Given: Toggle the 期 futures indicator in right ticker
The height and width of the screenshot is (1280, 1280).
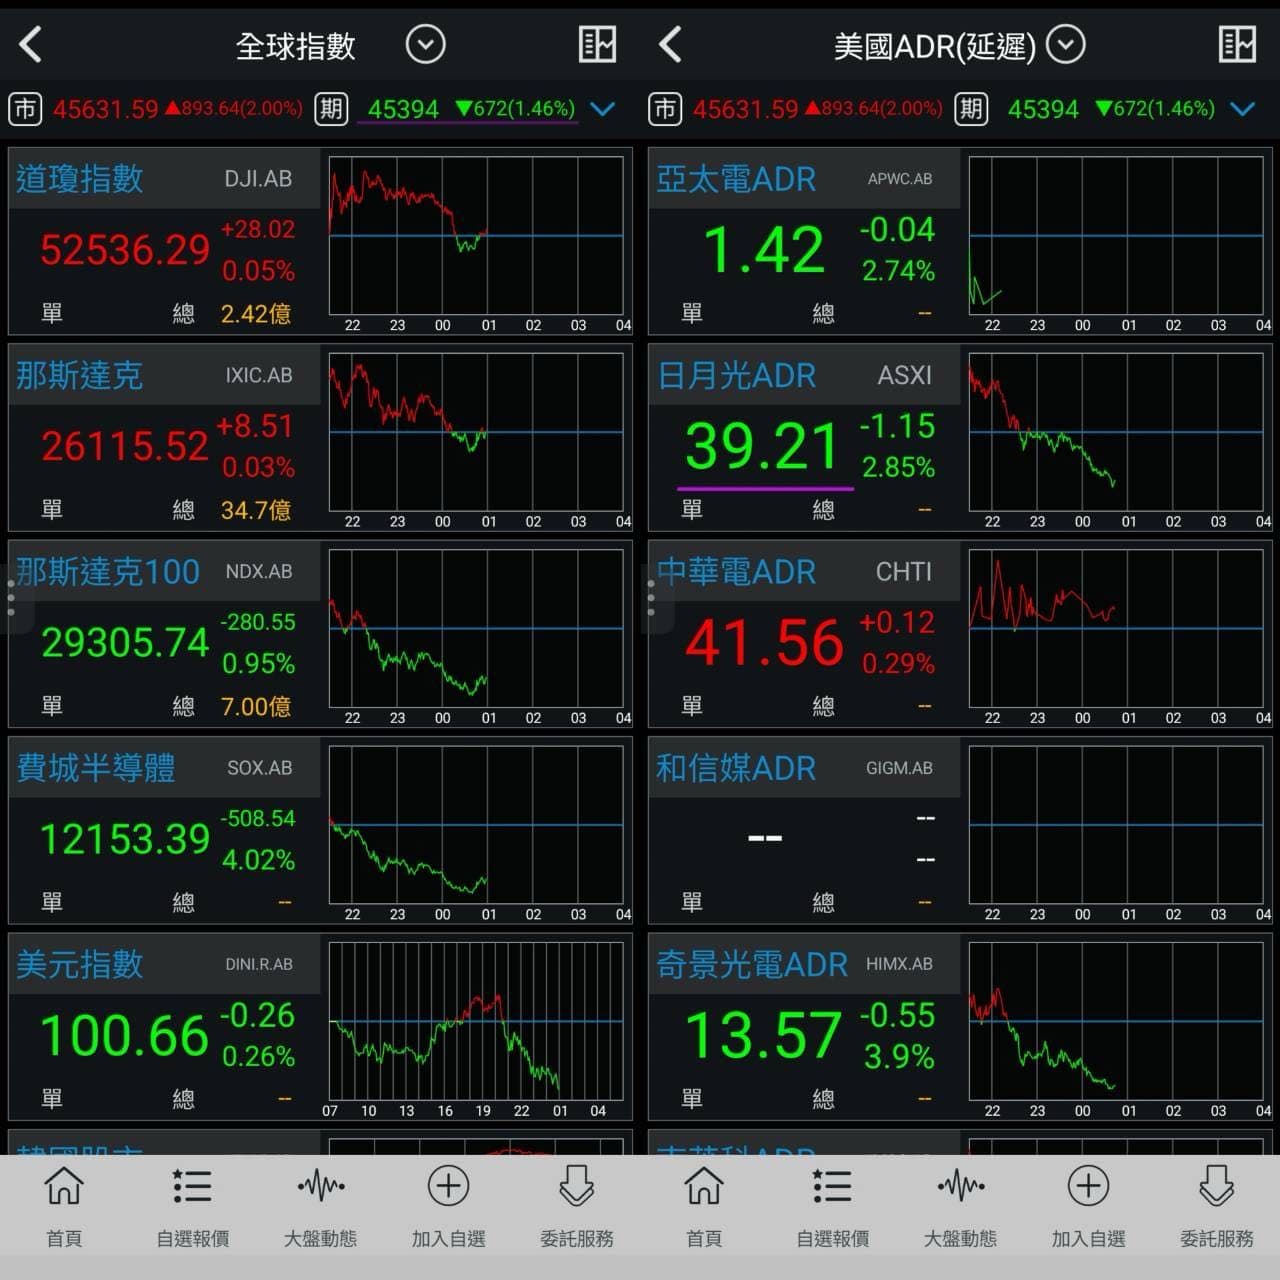Looking at the screenshot, I should coord(971,109).
